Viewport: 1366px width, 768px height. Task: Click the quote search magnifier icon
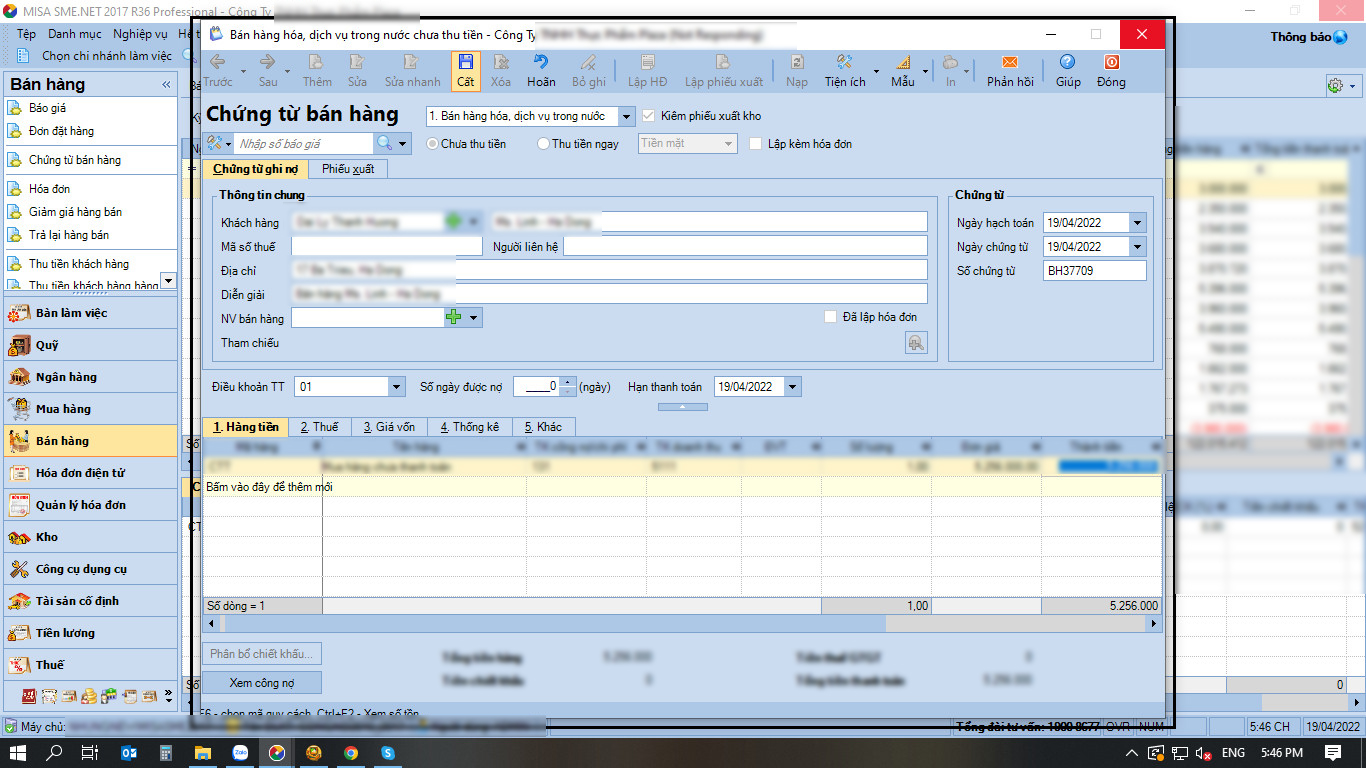click(384, 144)
